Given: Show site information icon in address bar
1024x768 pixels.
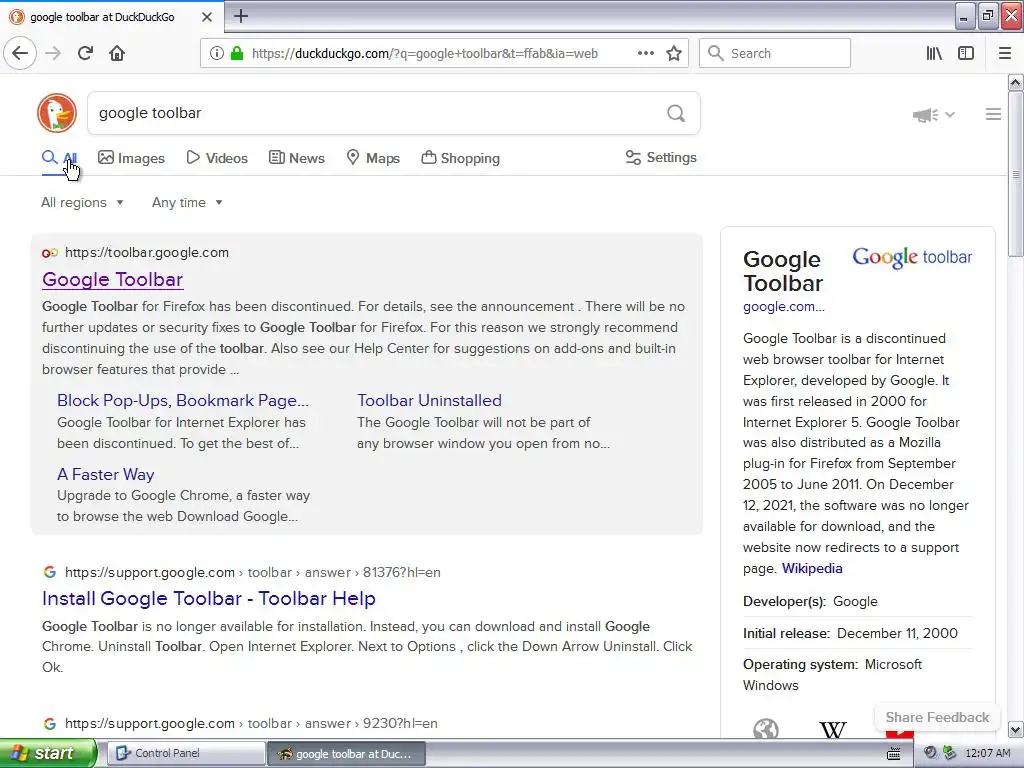Looking at the screenshot, I should click(x=216, y=53).
